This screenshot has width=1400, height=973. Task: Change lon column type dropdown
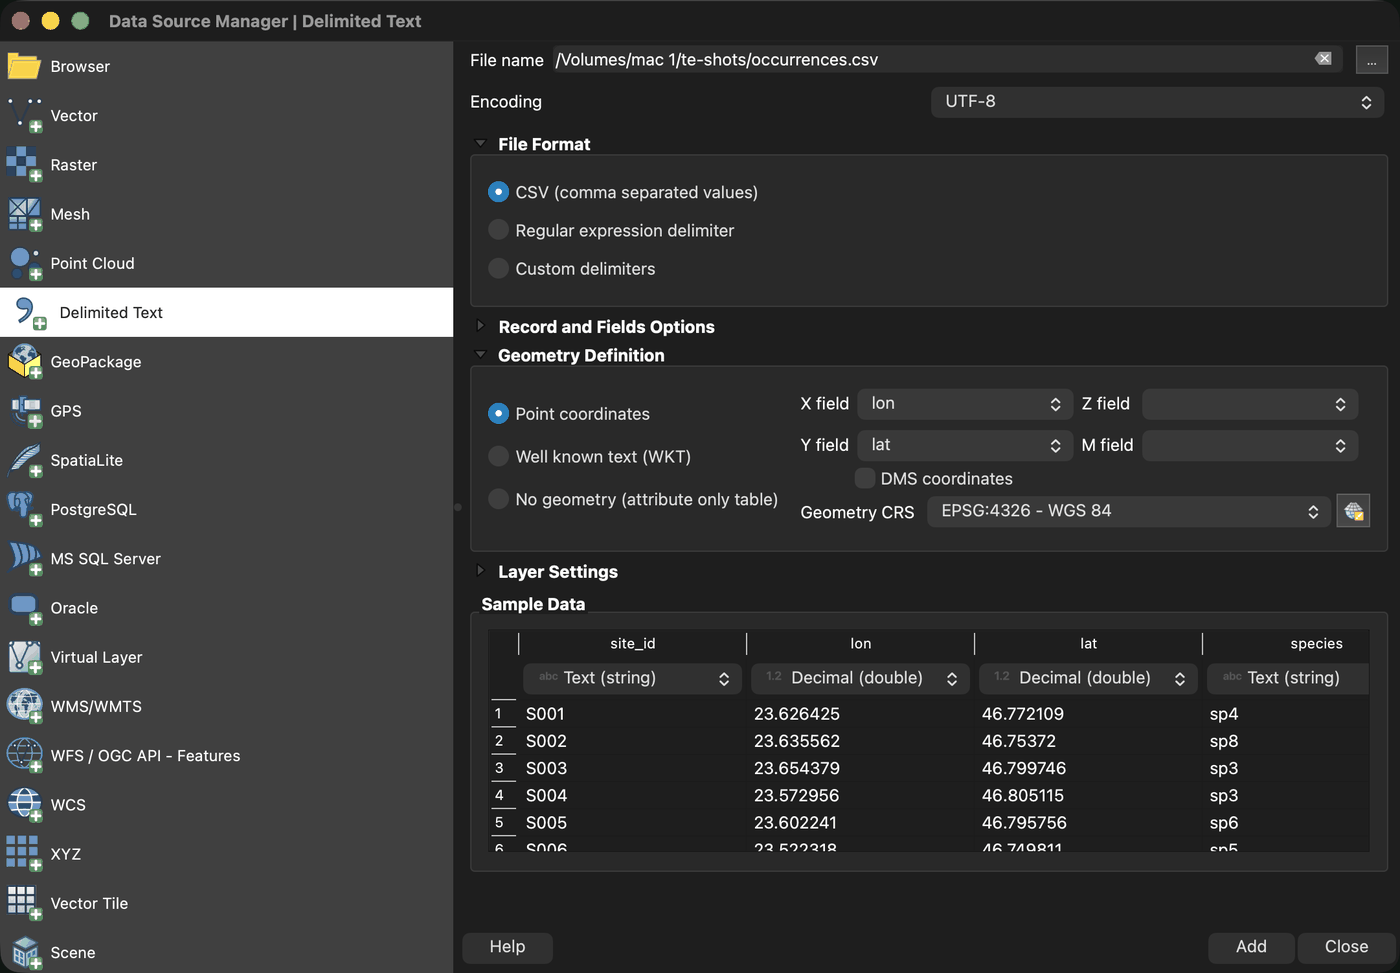[860, 678]
